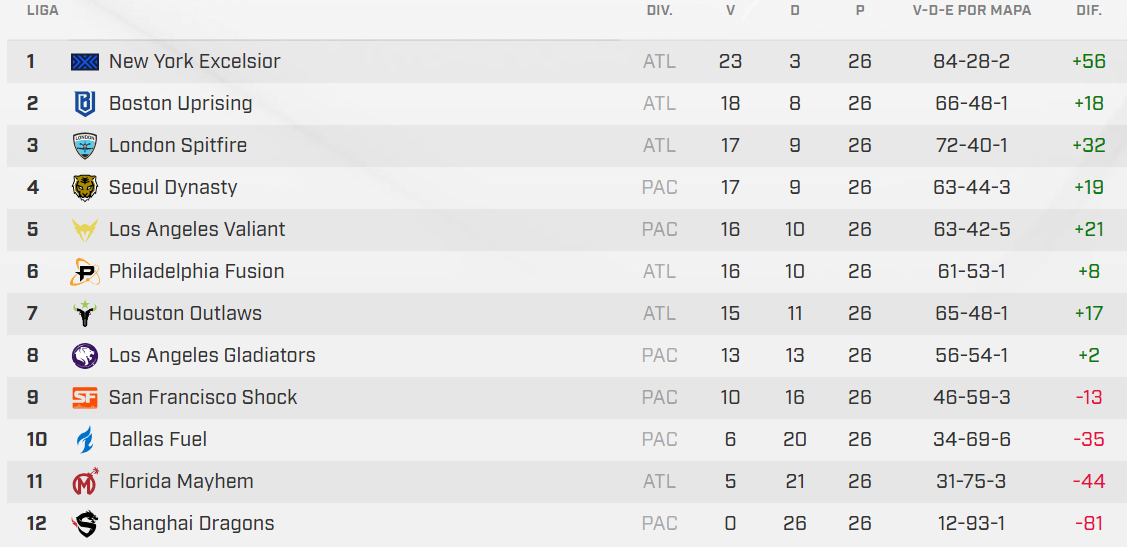Select the London Spitfire team logo

[85, 146]
